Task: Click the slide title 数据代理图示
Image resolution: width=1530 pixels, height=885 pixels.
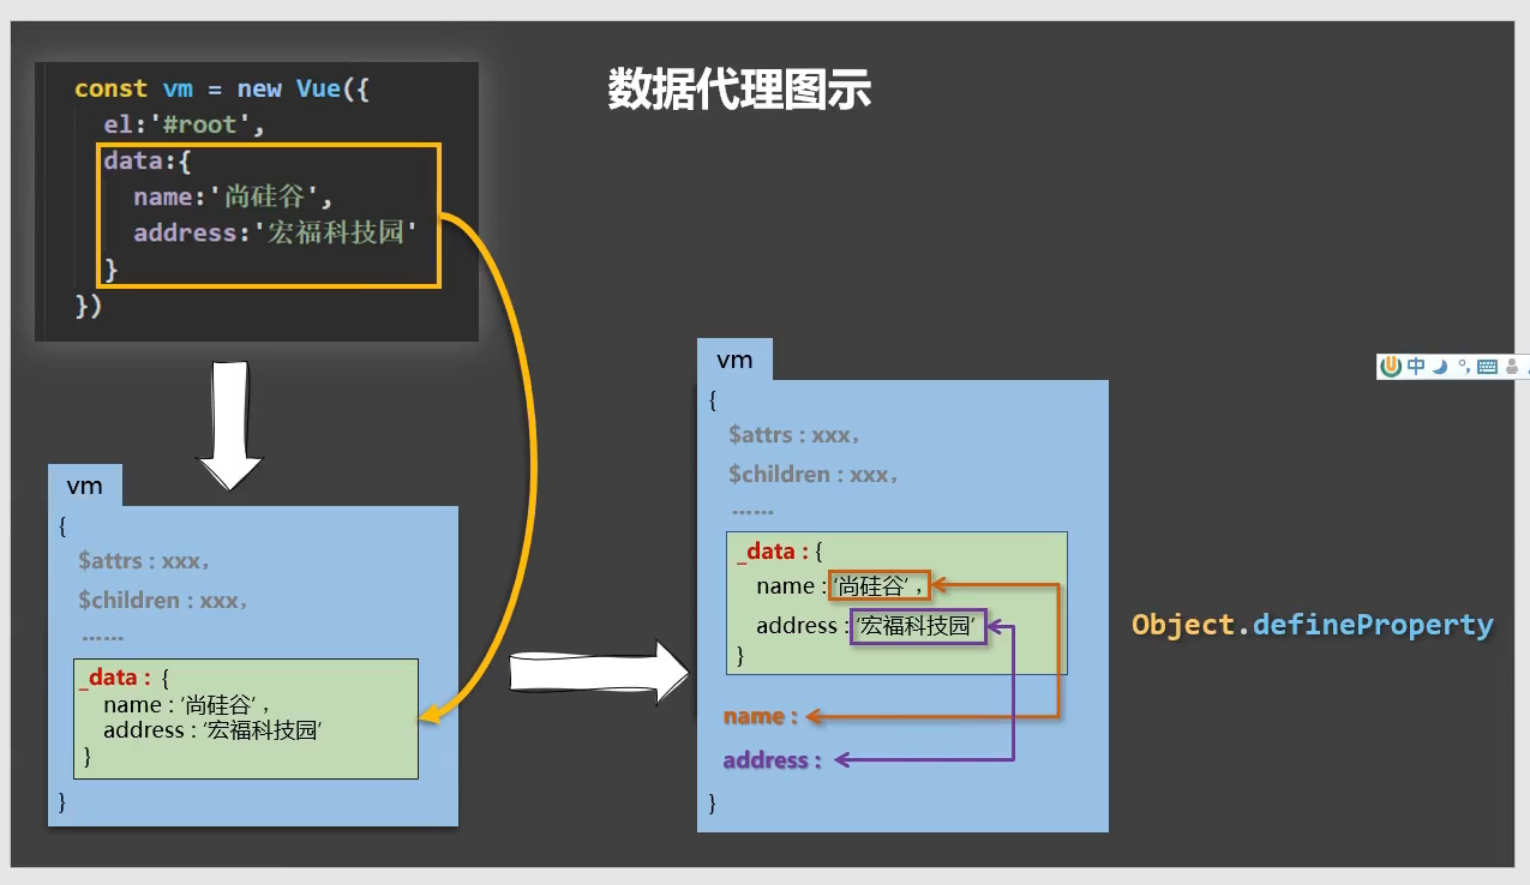Action: 740,89
